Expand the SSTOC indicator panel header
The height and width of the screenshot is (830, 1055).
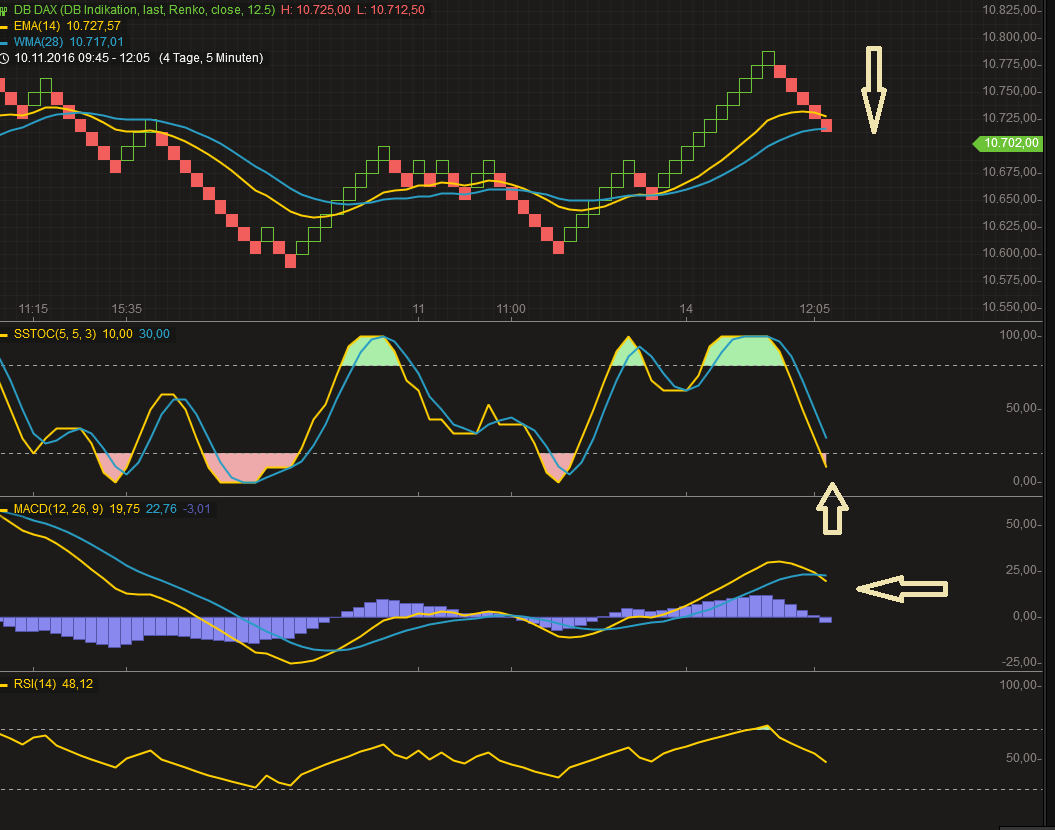[x=57, y=333]
